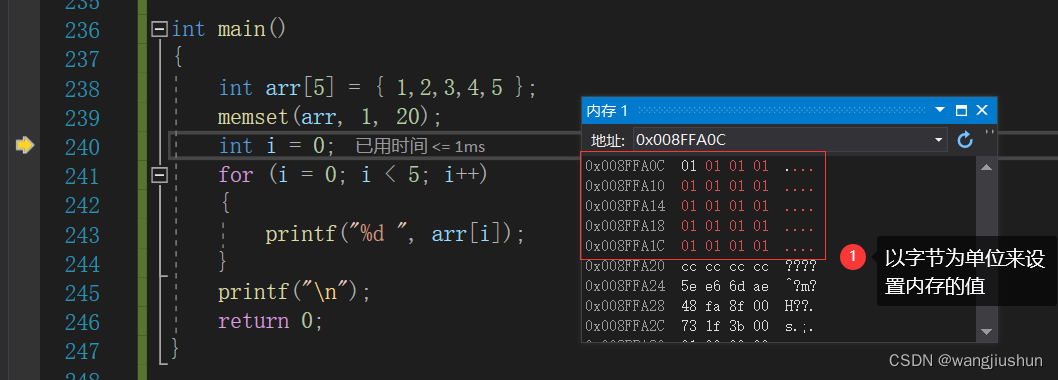Refresh the memory window with the circular arrow icon
Viewport: 1058px width, 380px height.
click(966, 140)
